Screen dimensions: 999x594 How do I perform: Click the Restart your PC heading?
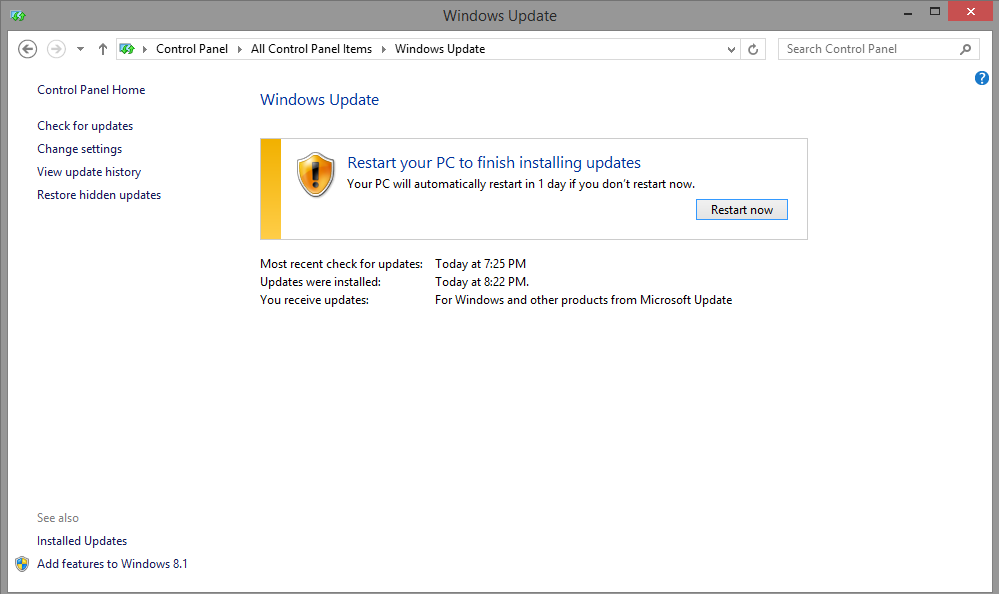click(x=494, y=163)
